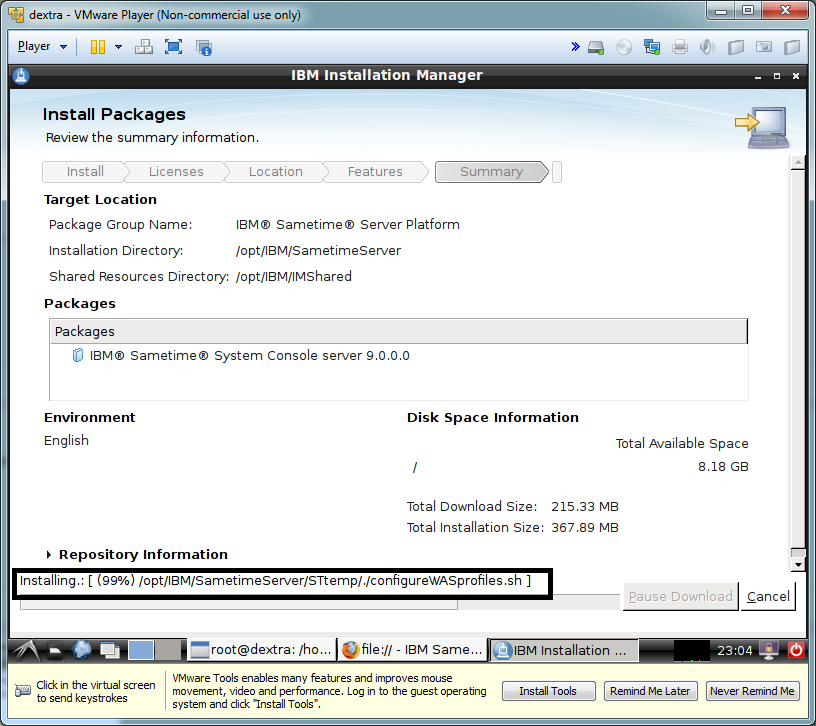816x726 pixels.
Task: Click the camera-style removable device icon
Action: click(763, 47)
